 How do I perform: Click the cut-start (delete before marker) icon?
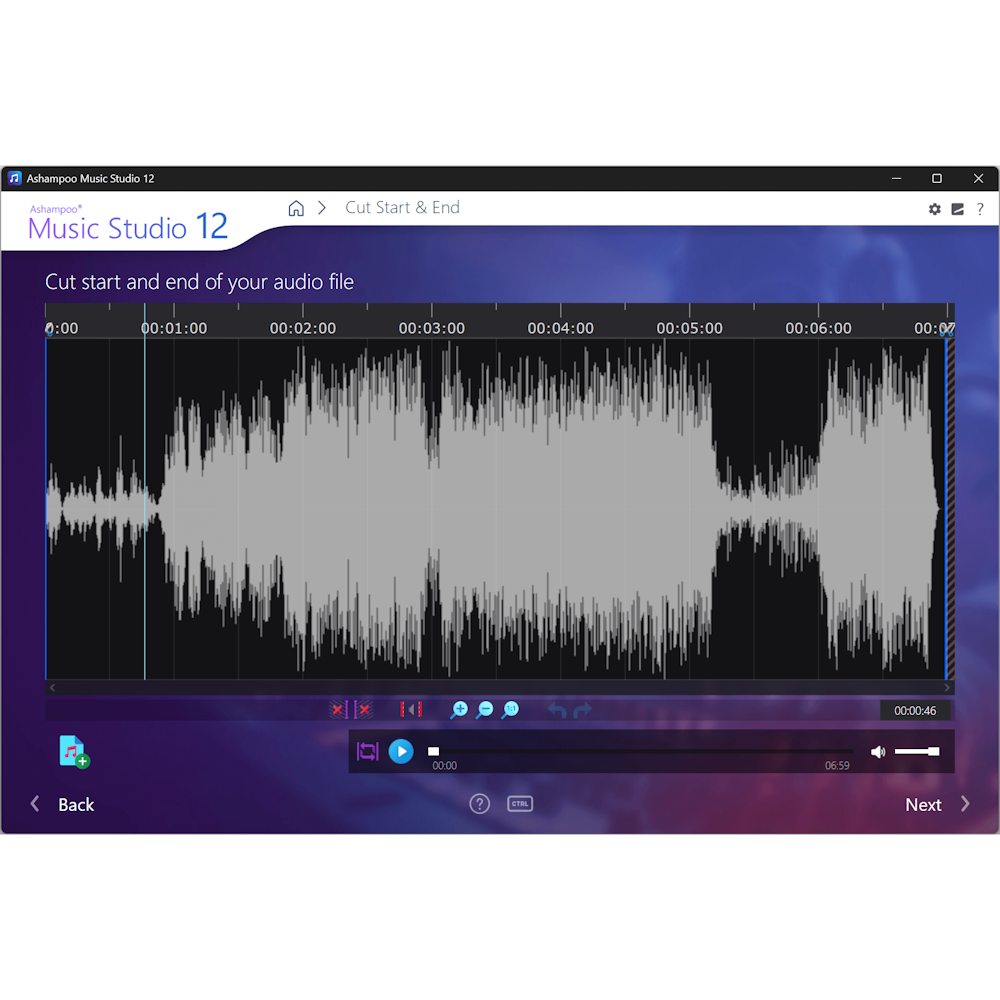coord(339,710)
